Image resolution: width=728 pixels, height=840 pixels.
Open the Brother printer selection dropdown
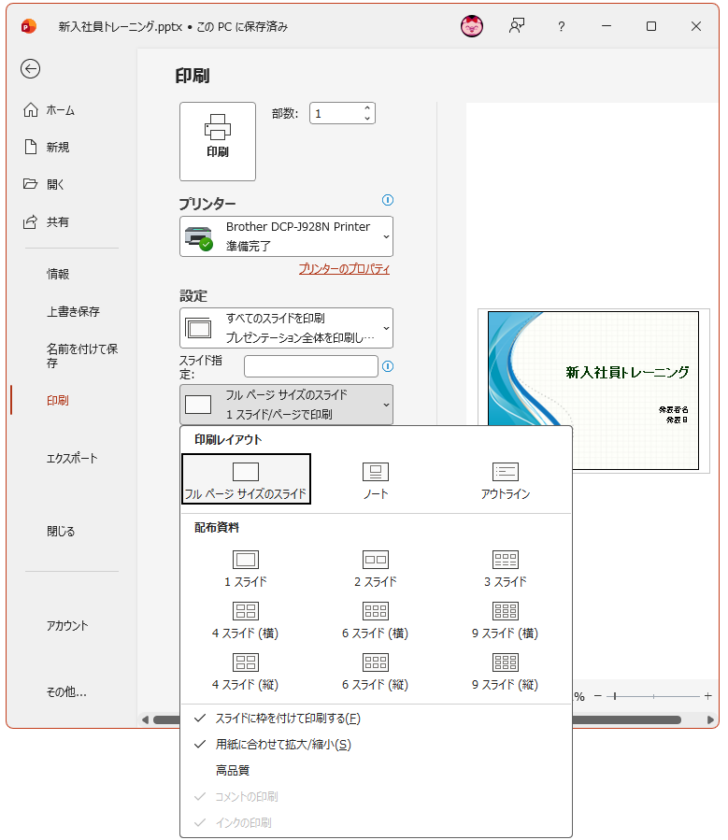tap(286, 236)
